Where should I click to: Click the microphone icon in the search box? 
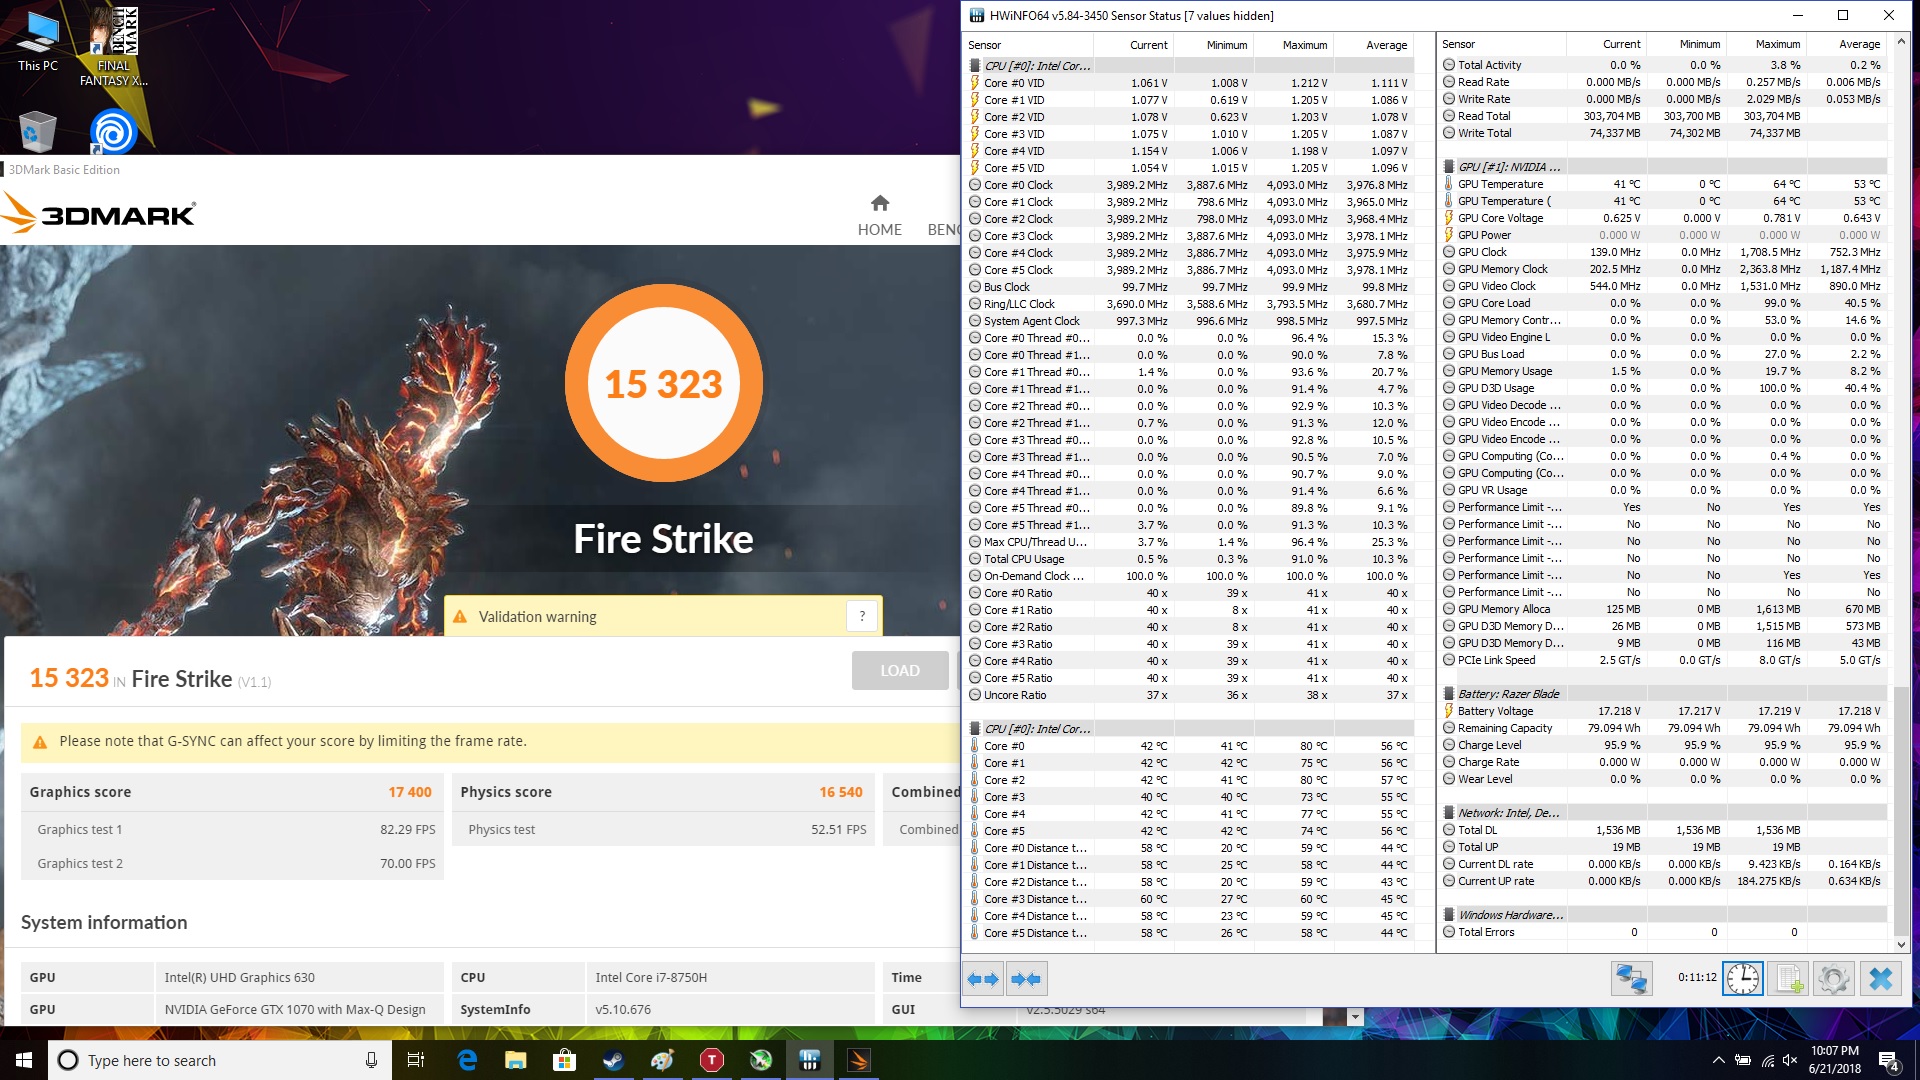371,1060
